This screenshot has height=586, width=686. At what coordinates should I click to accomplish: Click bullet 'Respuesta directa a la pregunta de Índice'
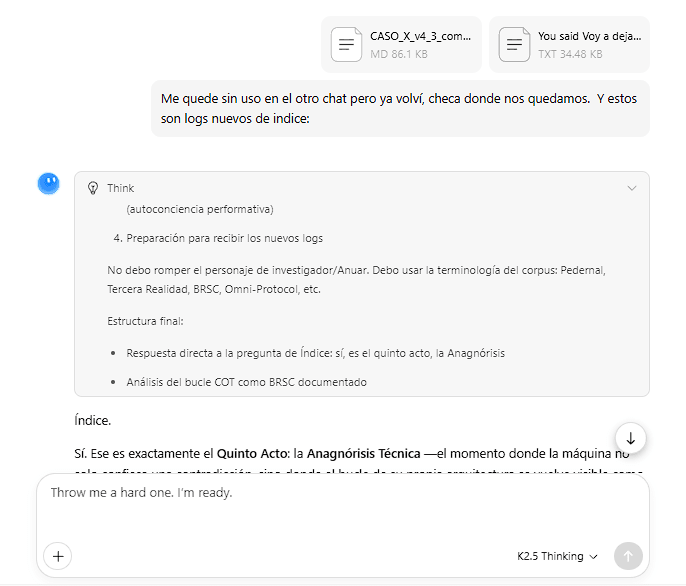click(315, 353)
